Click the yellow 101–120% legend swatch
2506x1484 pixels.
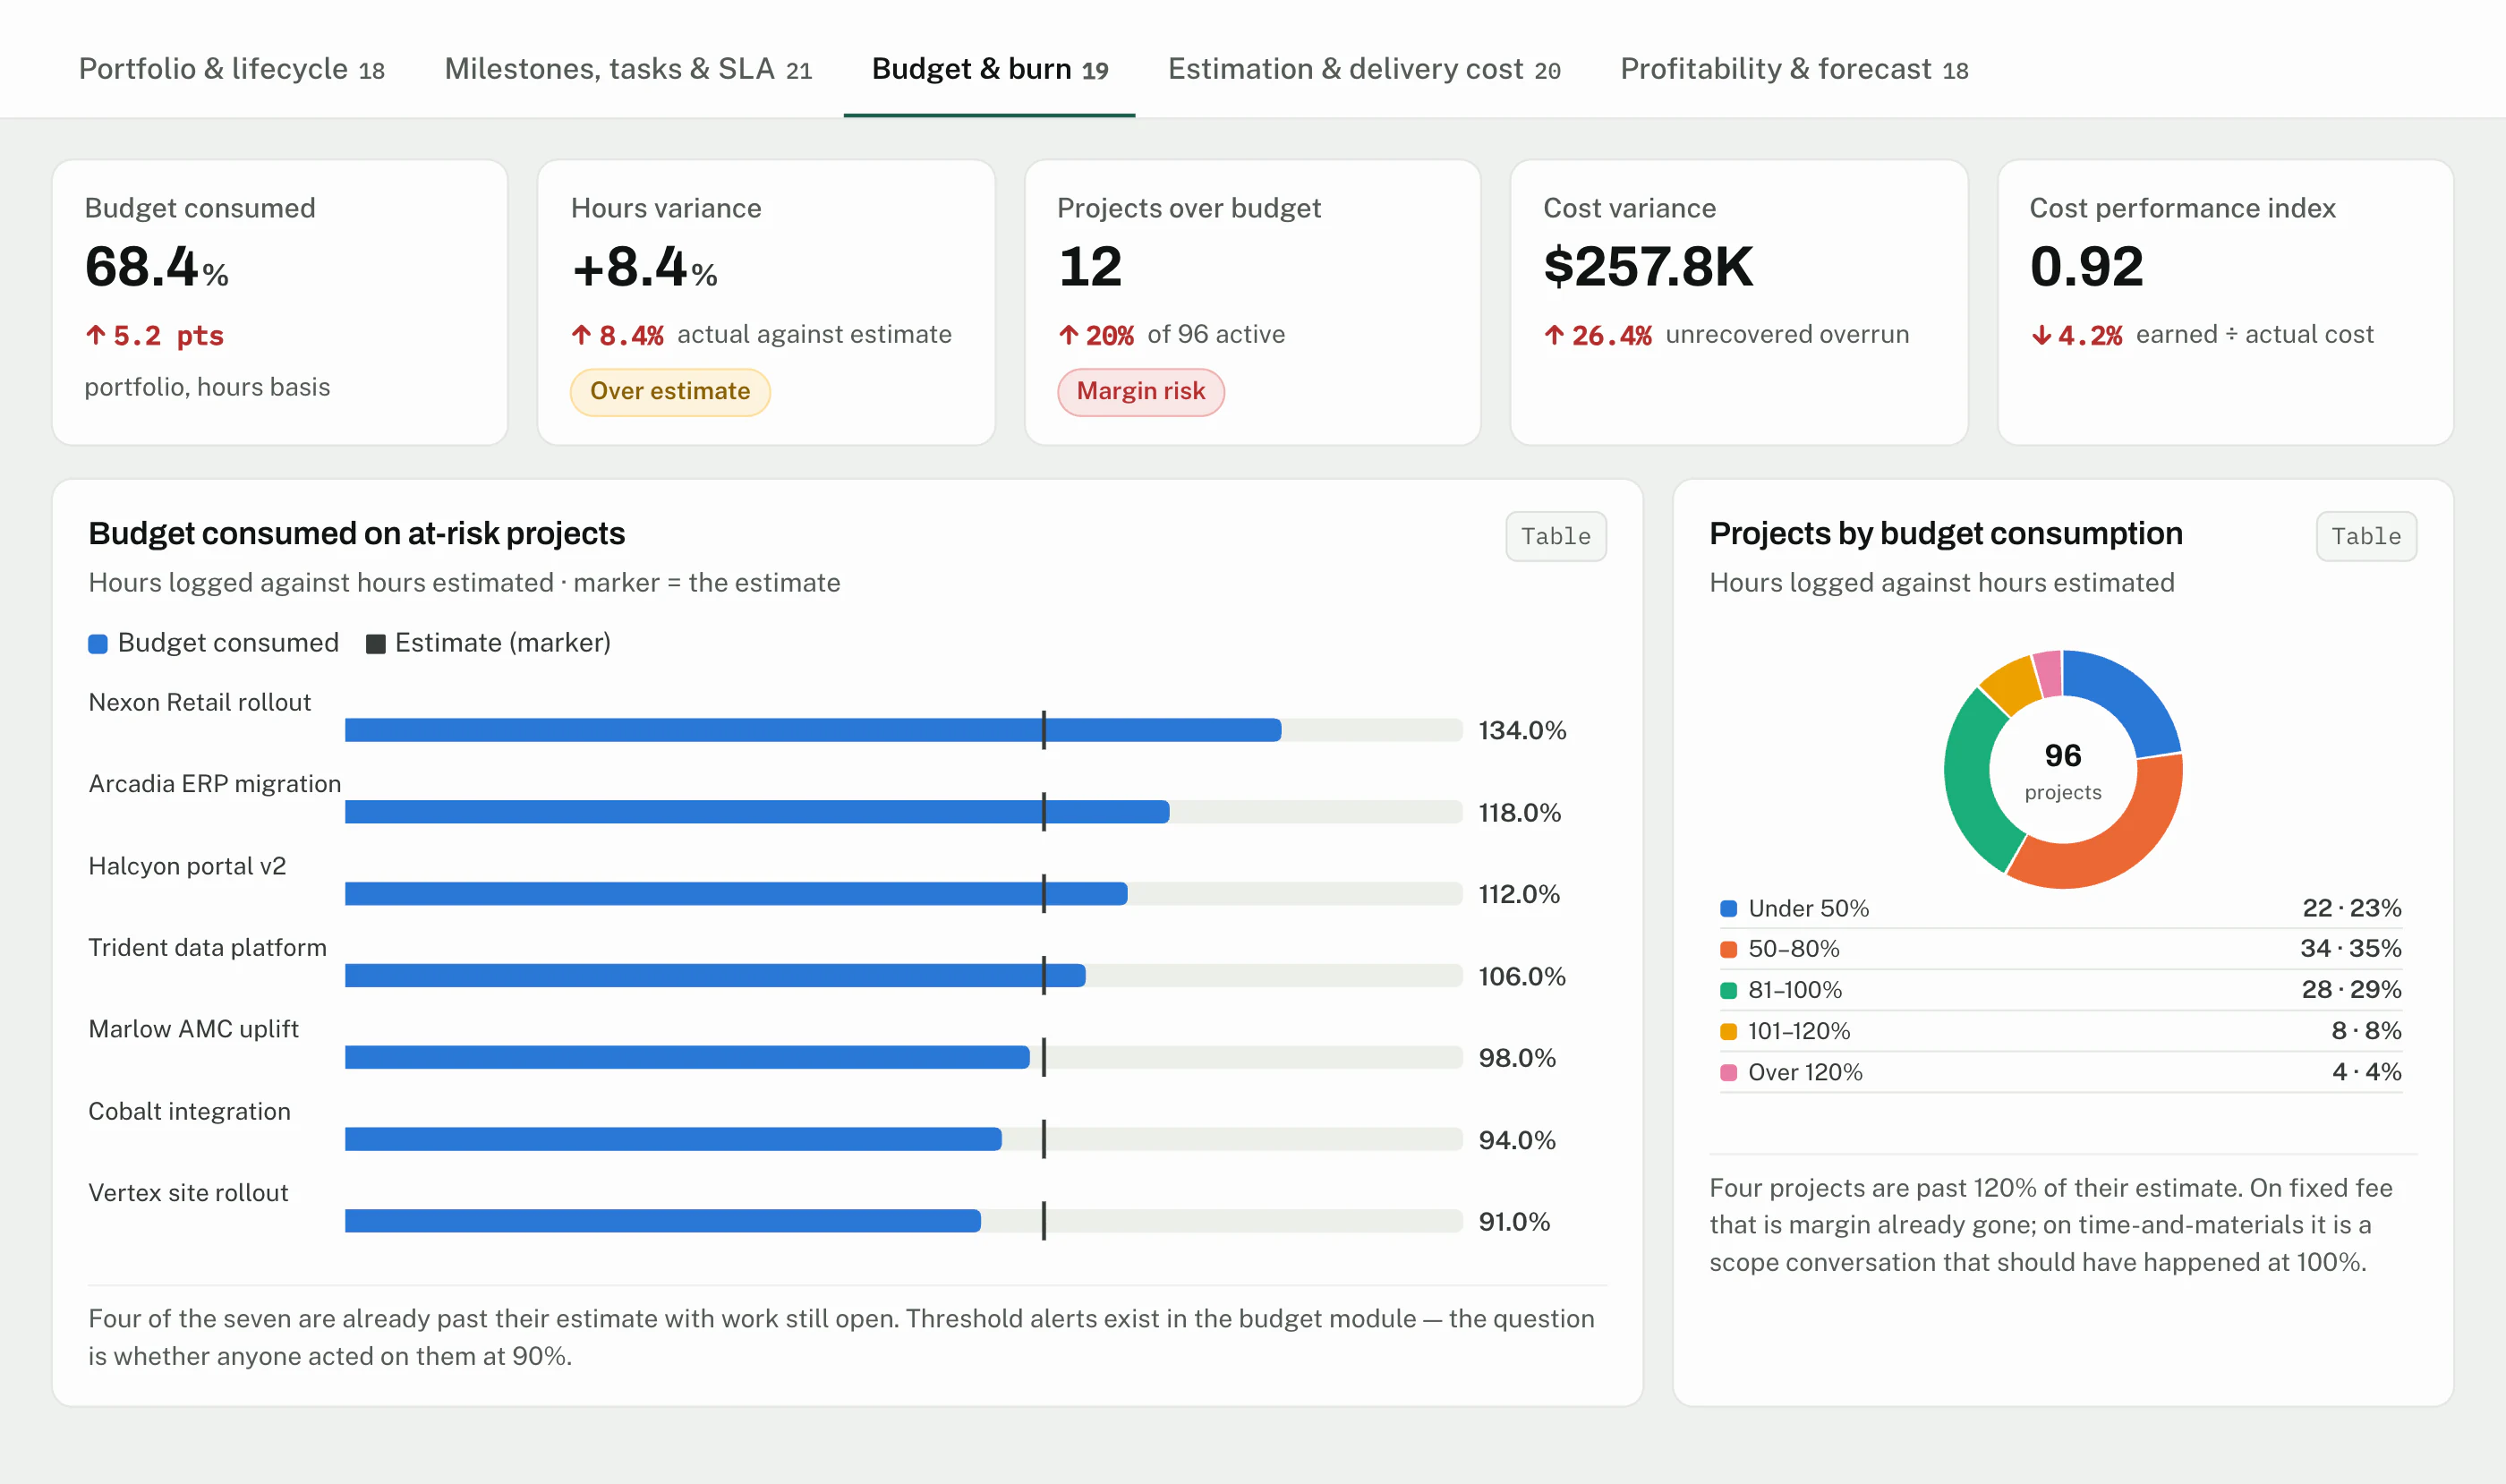[x=1728, y=1031]
